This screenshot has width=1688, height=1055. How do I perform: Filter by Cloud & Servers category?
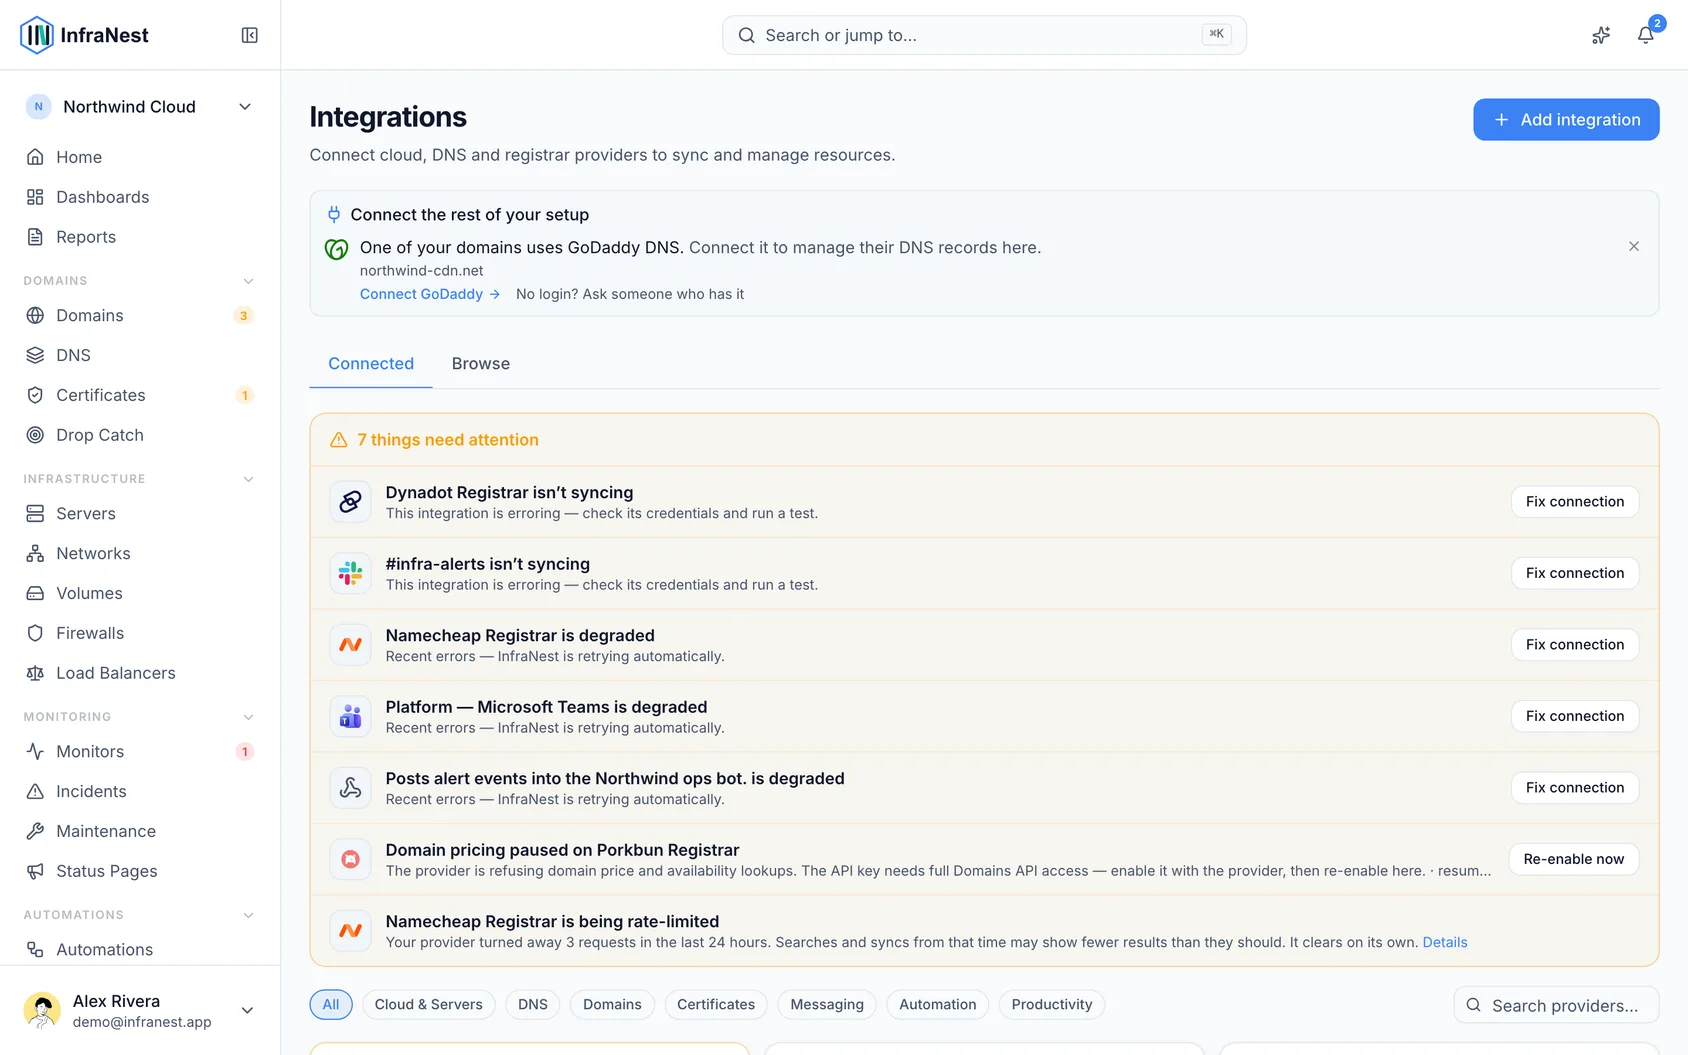click(428, 1004)
